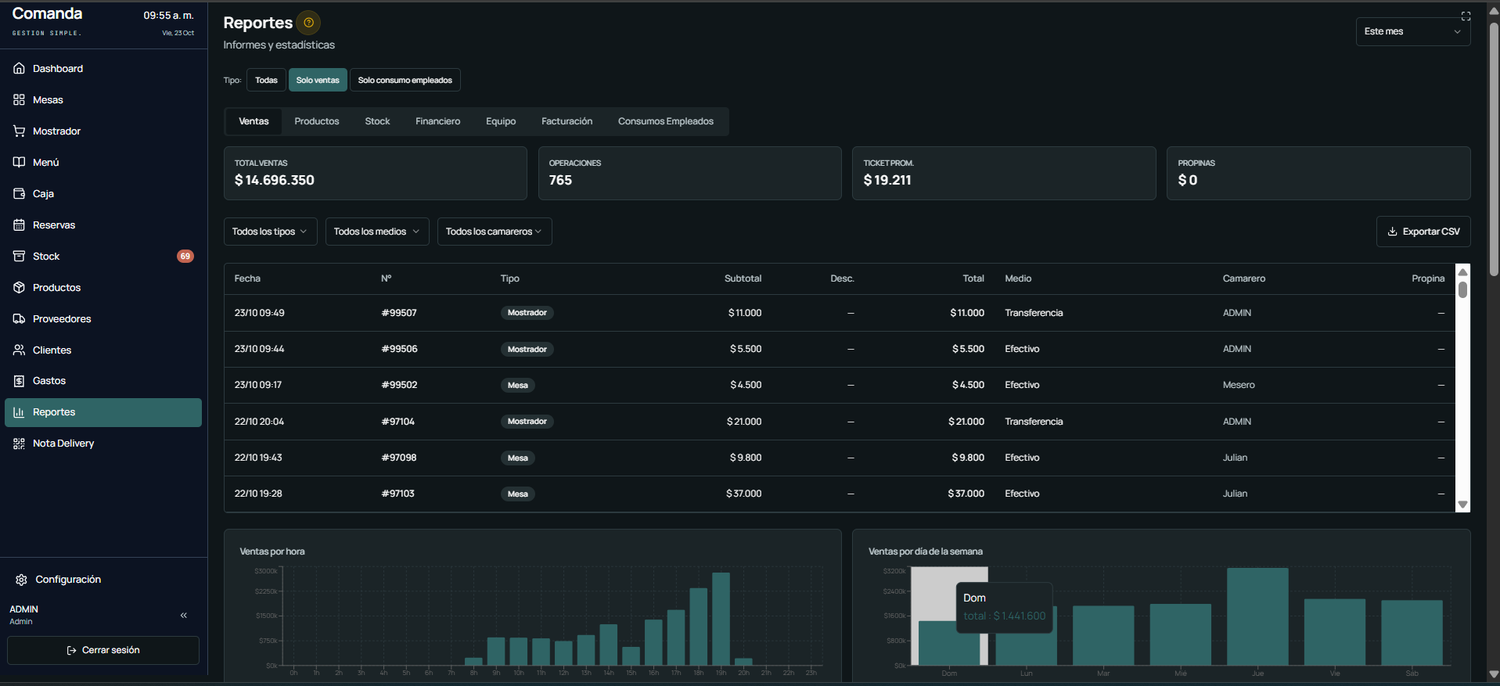Switch to the Facturación tab

(567, 121)
